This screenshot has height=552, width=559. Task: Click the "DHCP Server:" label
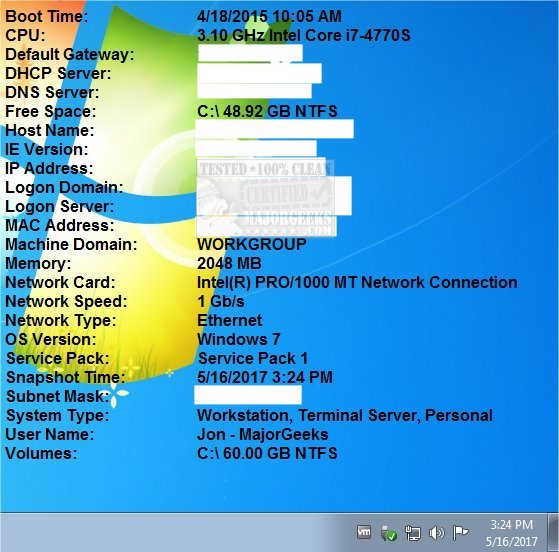(x=58, y=73)
